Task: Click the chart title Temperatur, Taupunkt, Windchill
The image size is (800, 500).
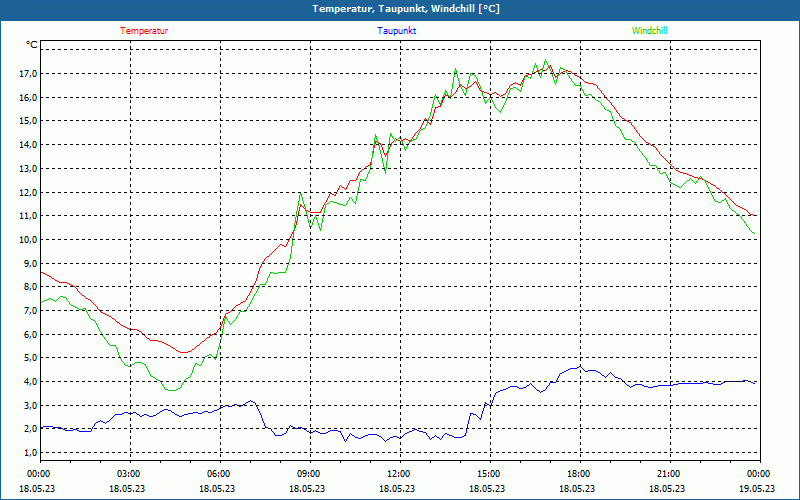Action: 400,9
